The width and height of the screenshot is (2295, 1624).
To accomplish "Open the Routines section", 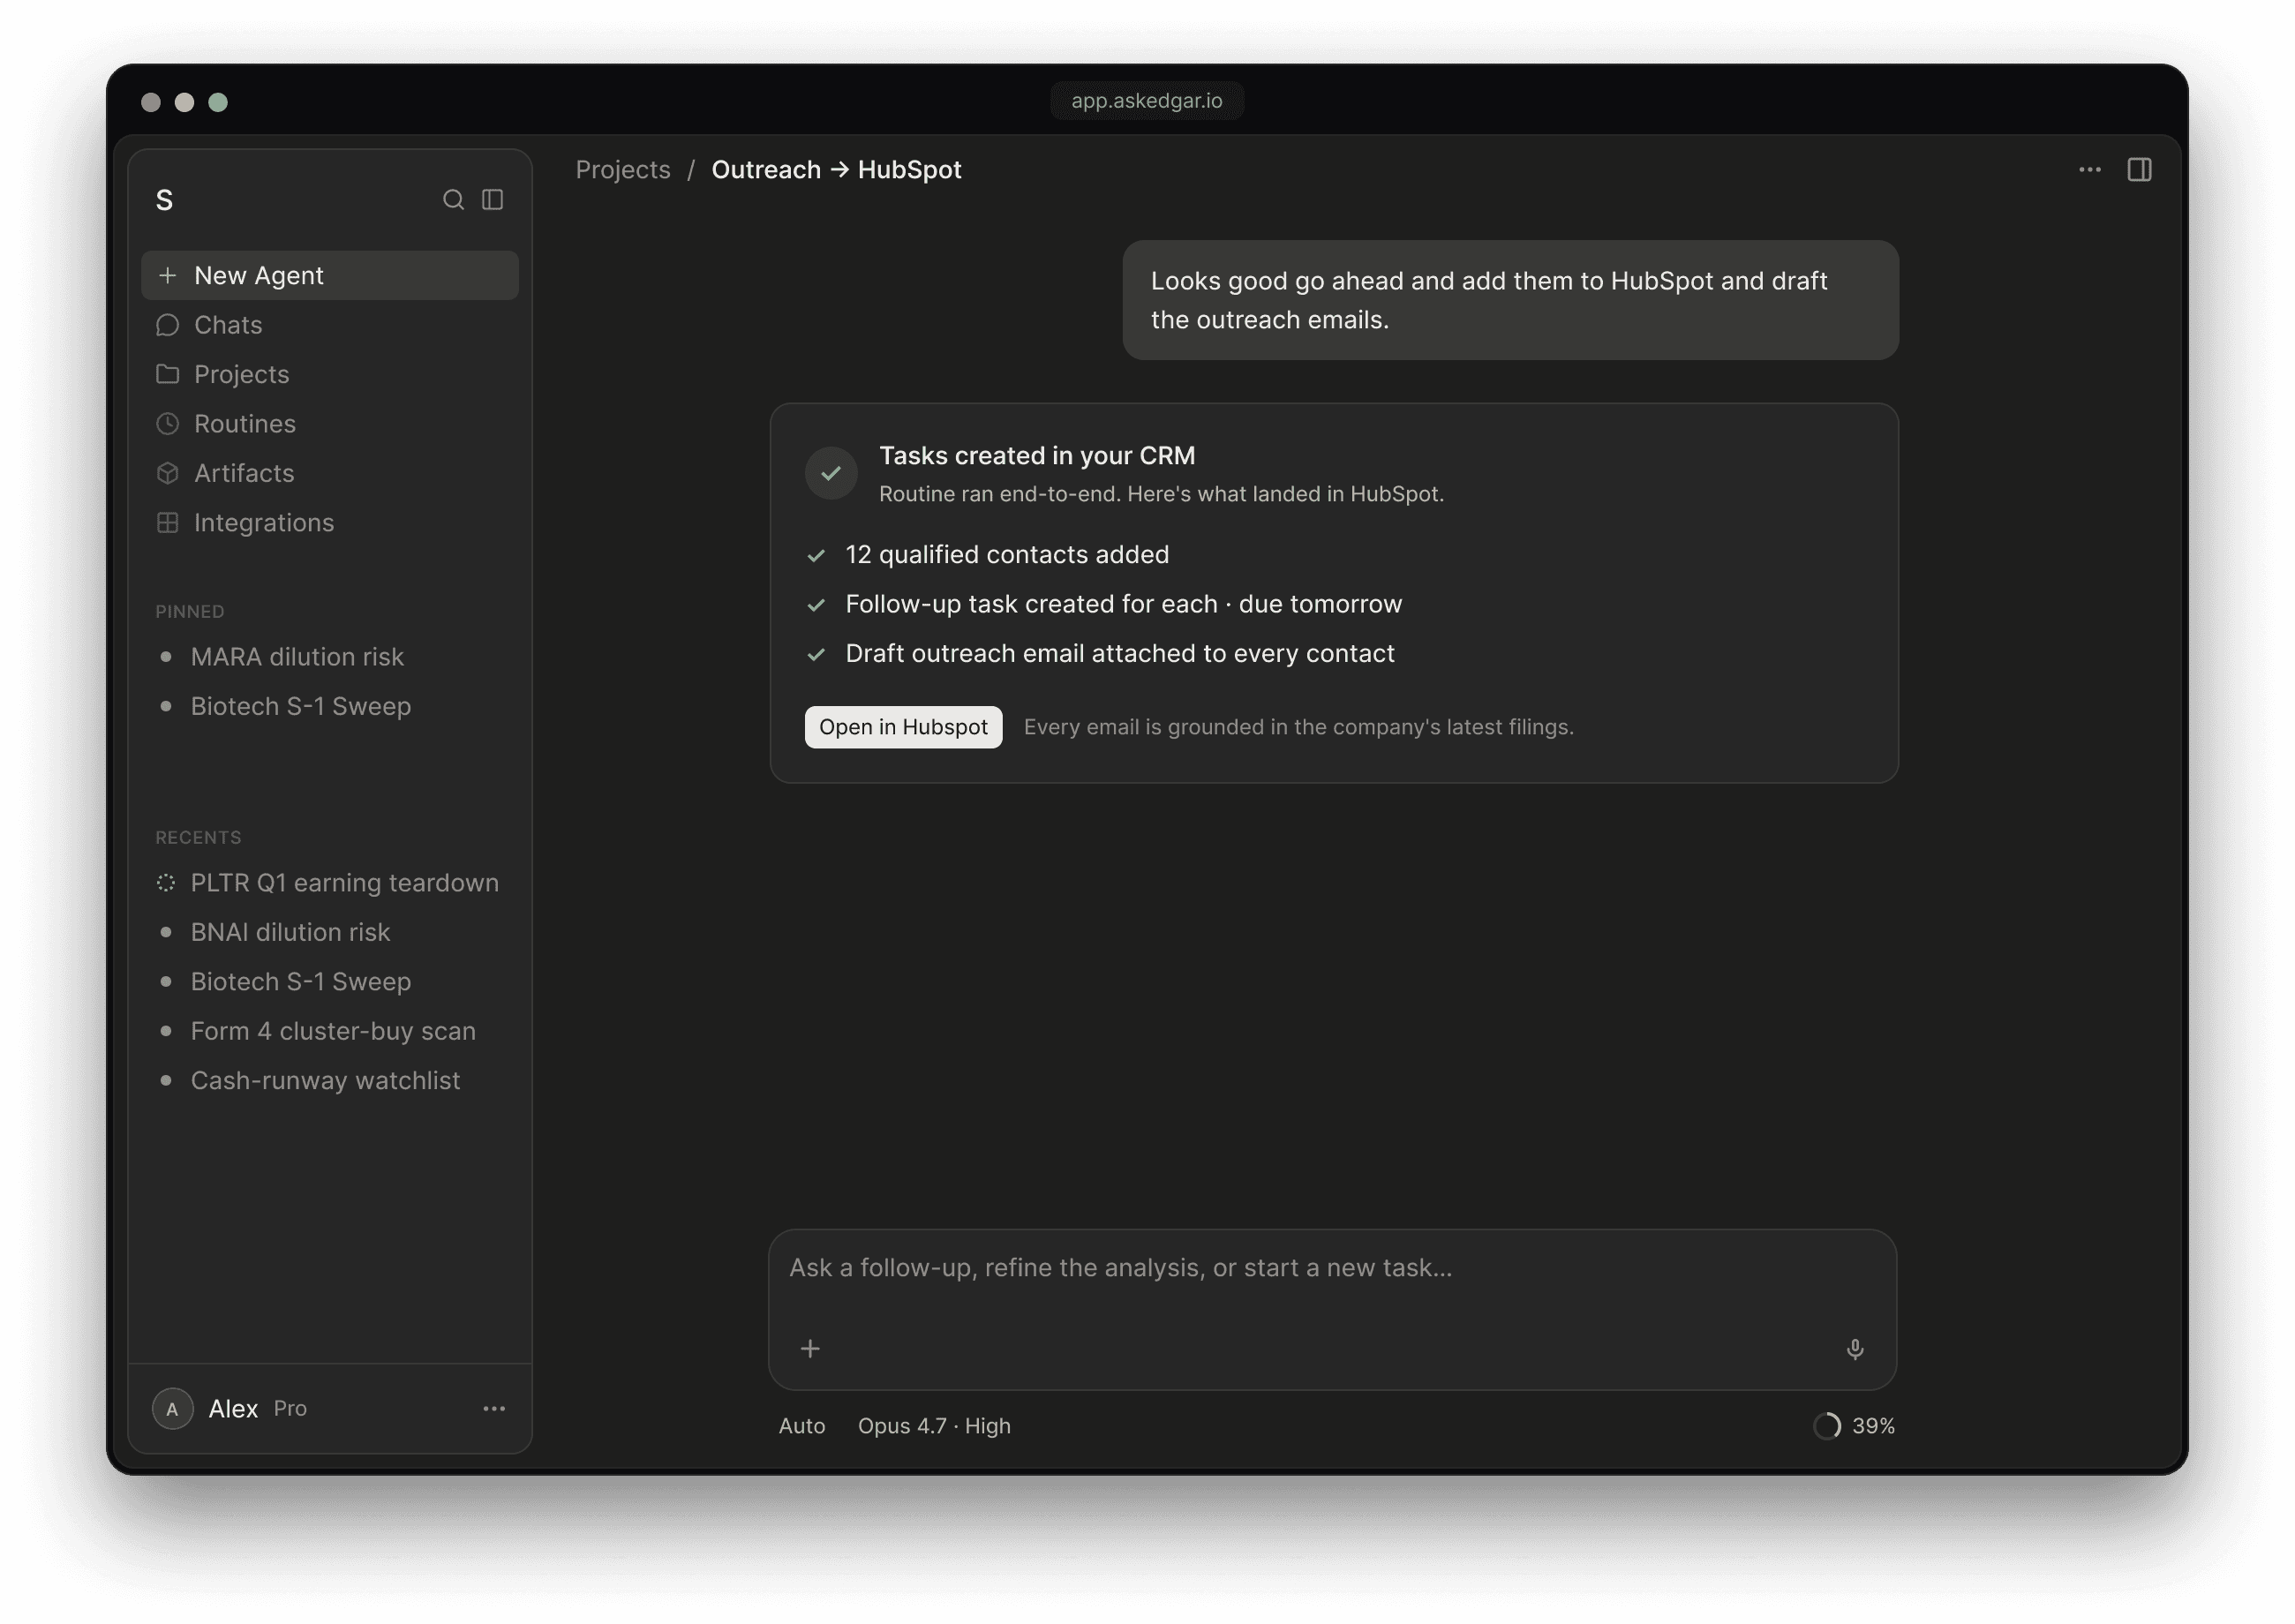I will [x=330, y=424].
